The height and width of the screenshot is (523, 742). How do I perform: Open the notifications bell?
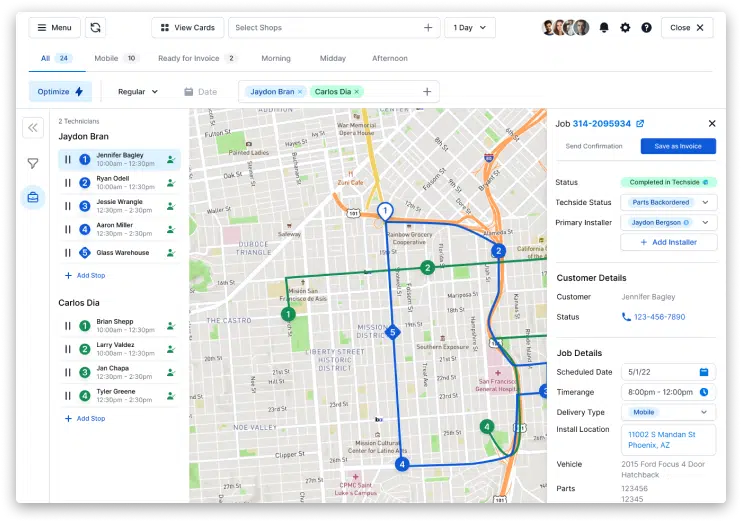604,28
